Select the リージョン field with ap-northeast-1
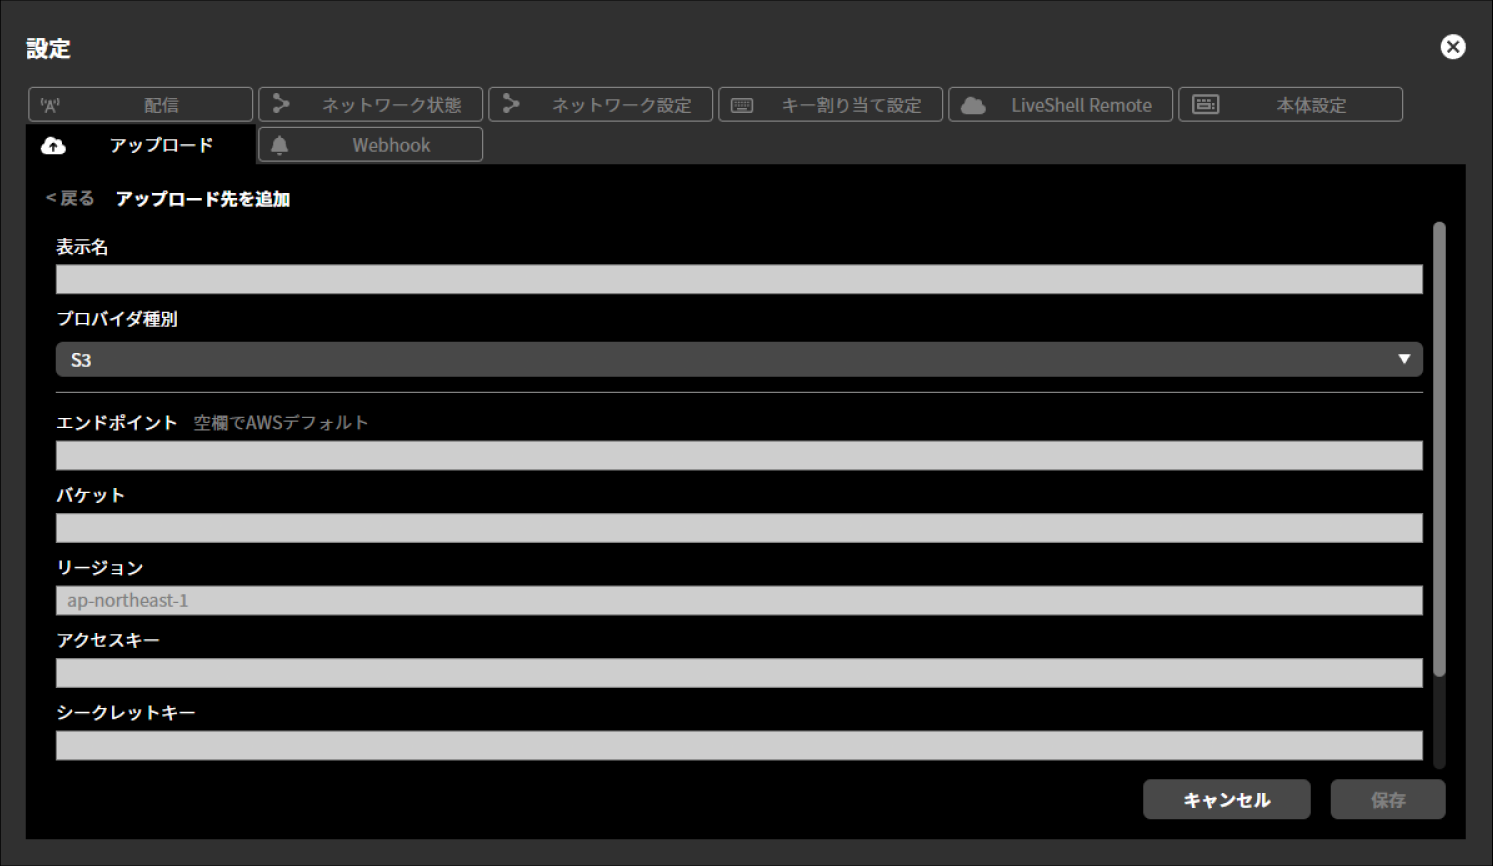This screenshot has height=866, width=1493. tap(739, 601)
